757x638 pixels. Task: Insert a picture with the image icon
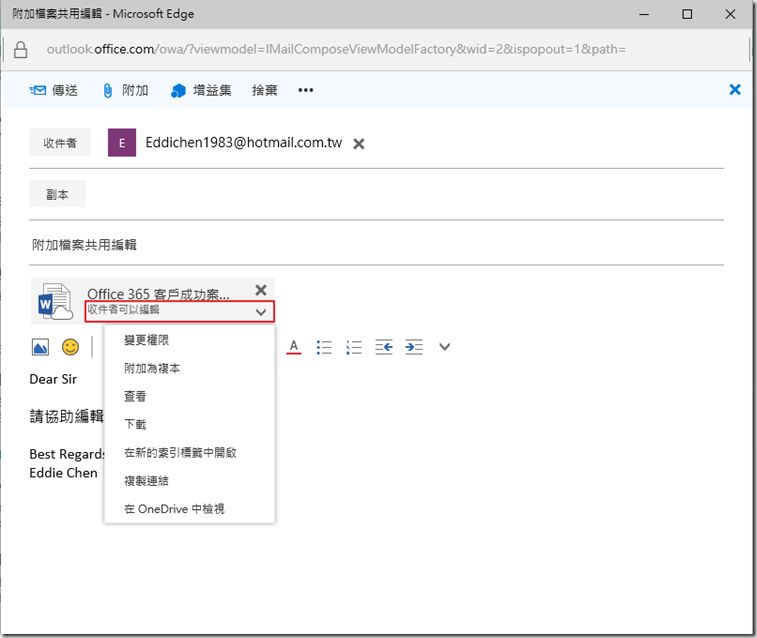(x=40, y=347)
